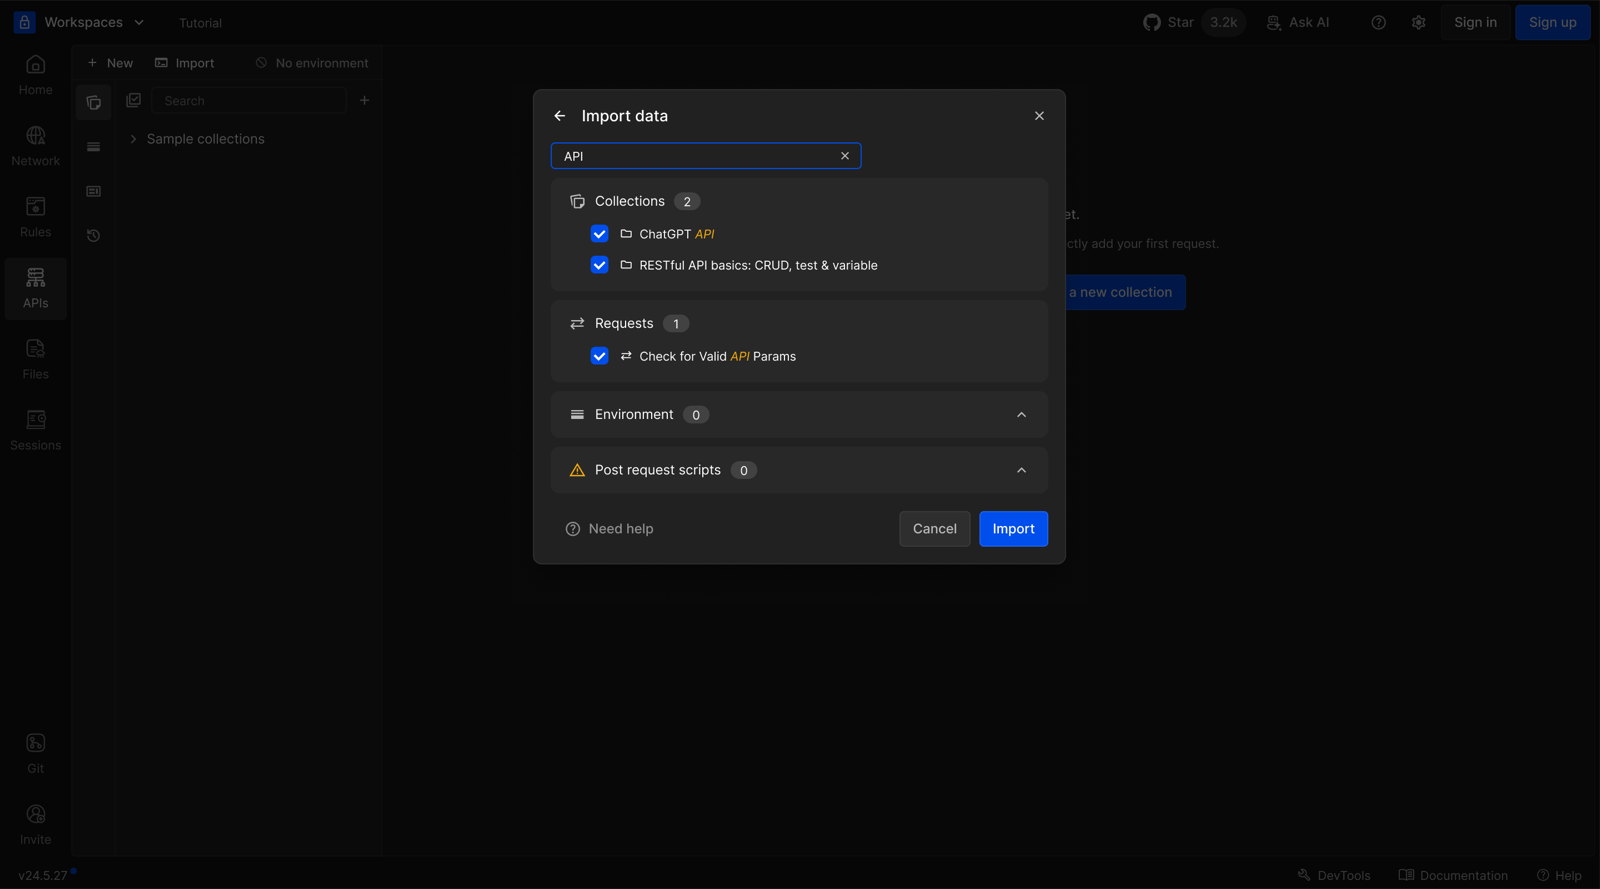Click request icon beside Check for Valid API Params
The height and width of the screenshot is (889, 1600).
626,356
